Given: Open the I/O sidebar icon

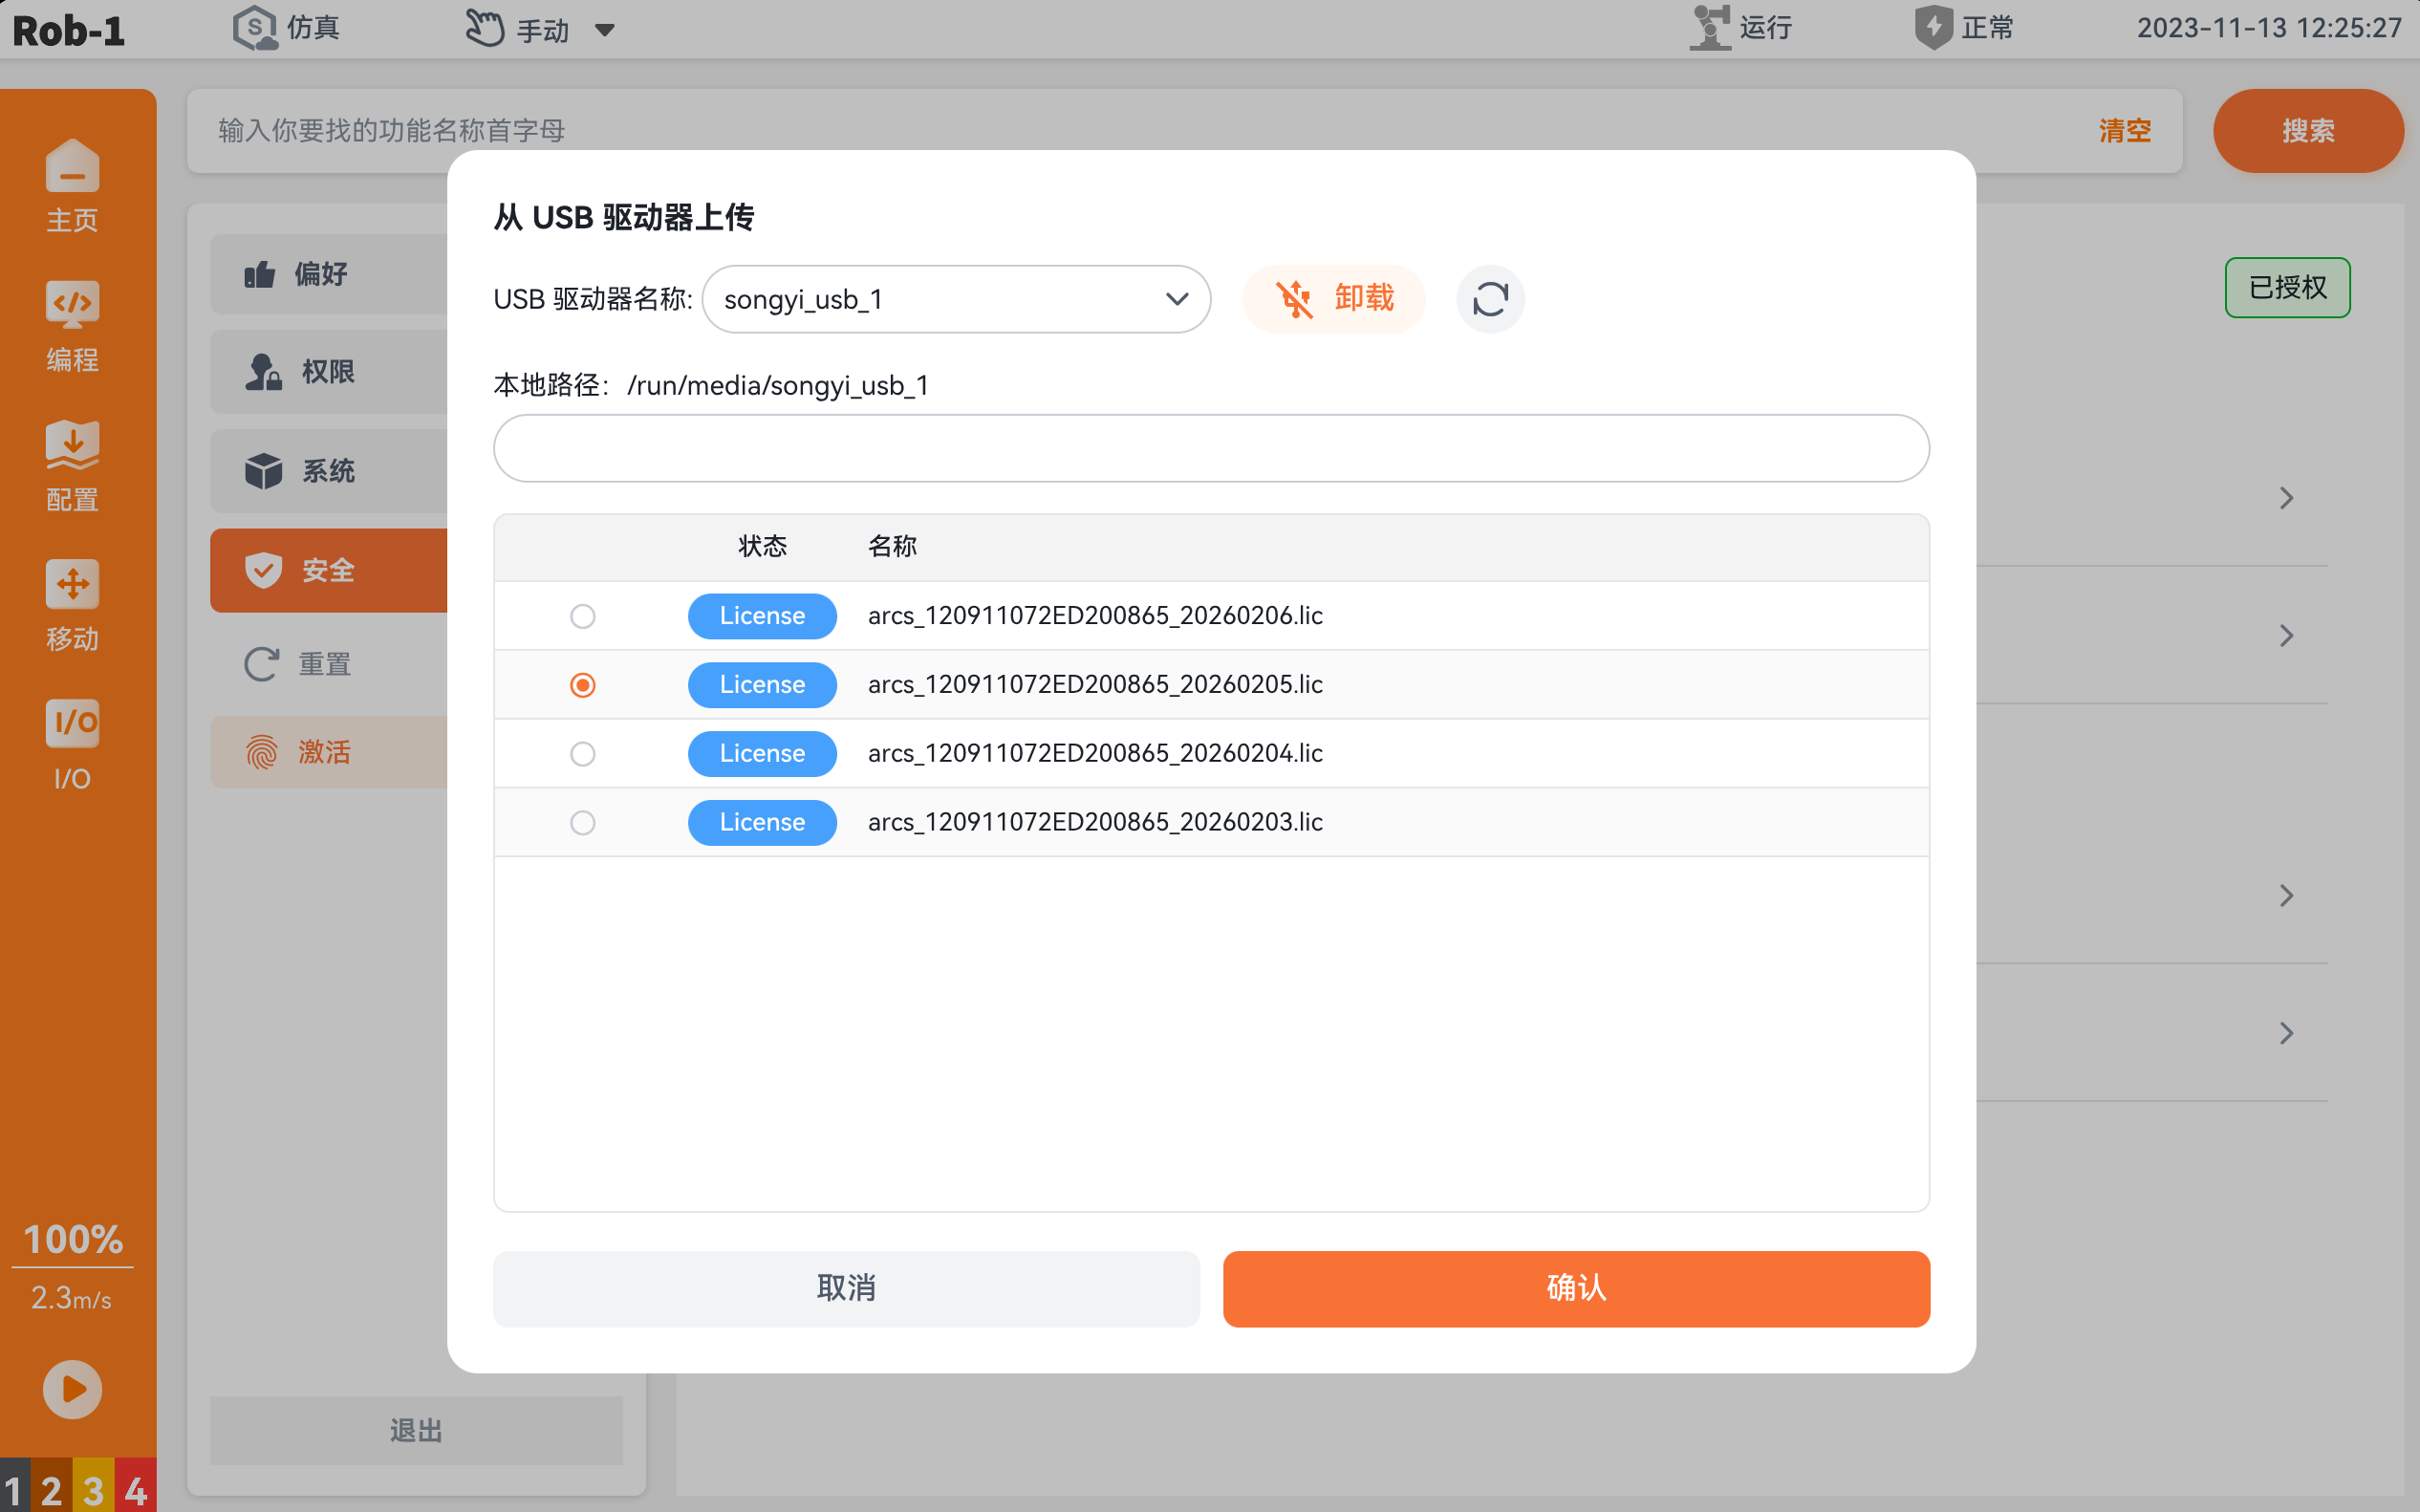Looking at the screenshot, I should 72,745.
